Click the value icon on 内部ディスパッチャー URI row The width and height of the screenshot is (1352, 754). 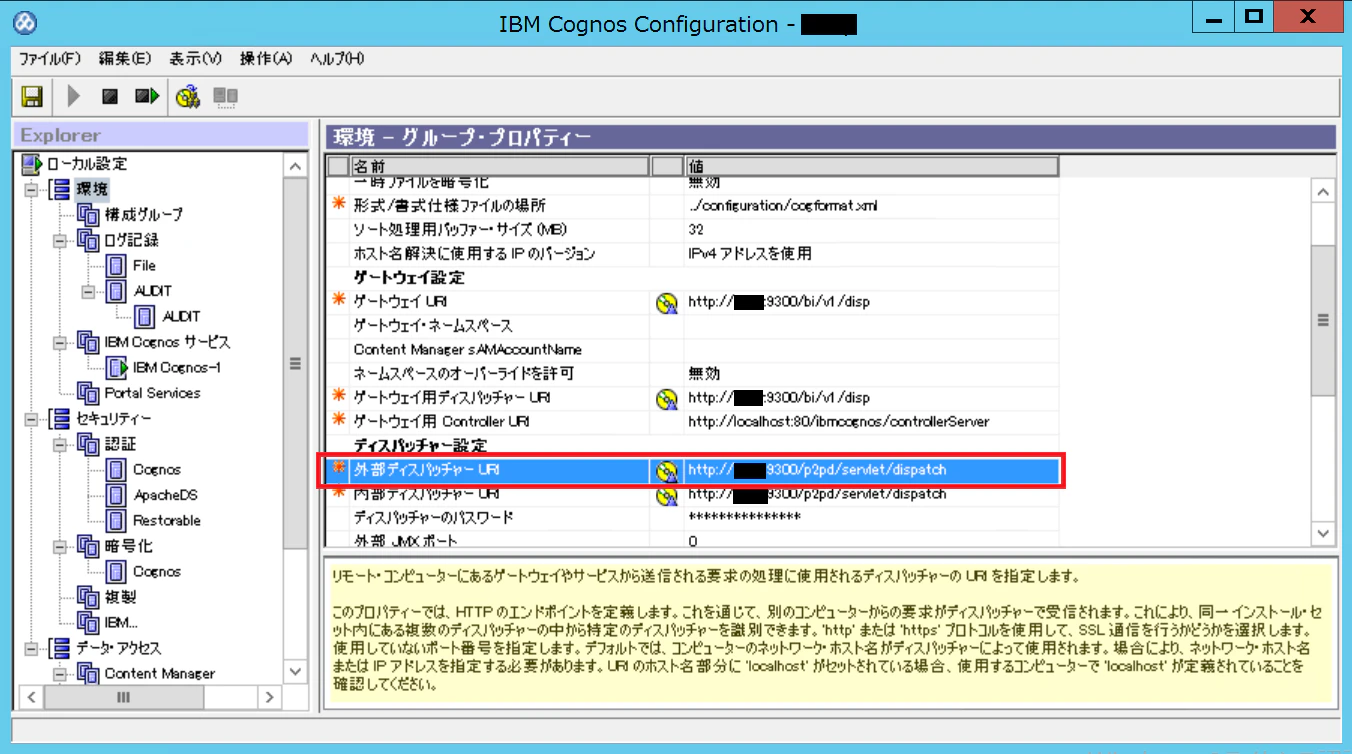coord(667,494)
